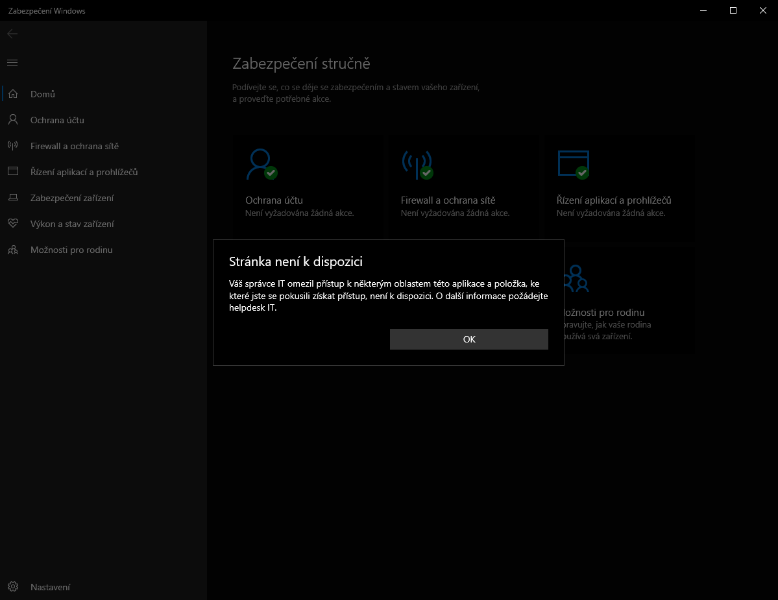
Task: Click the Ochrana účtu person icon in sidebar
Action: [x=13, y=120]
